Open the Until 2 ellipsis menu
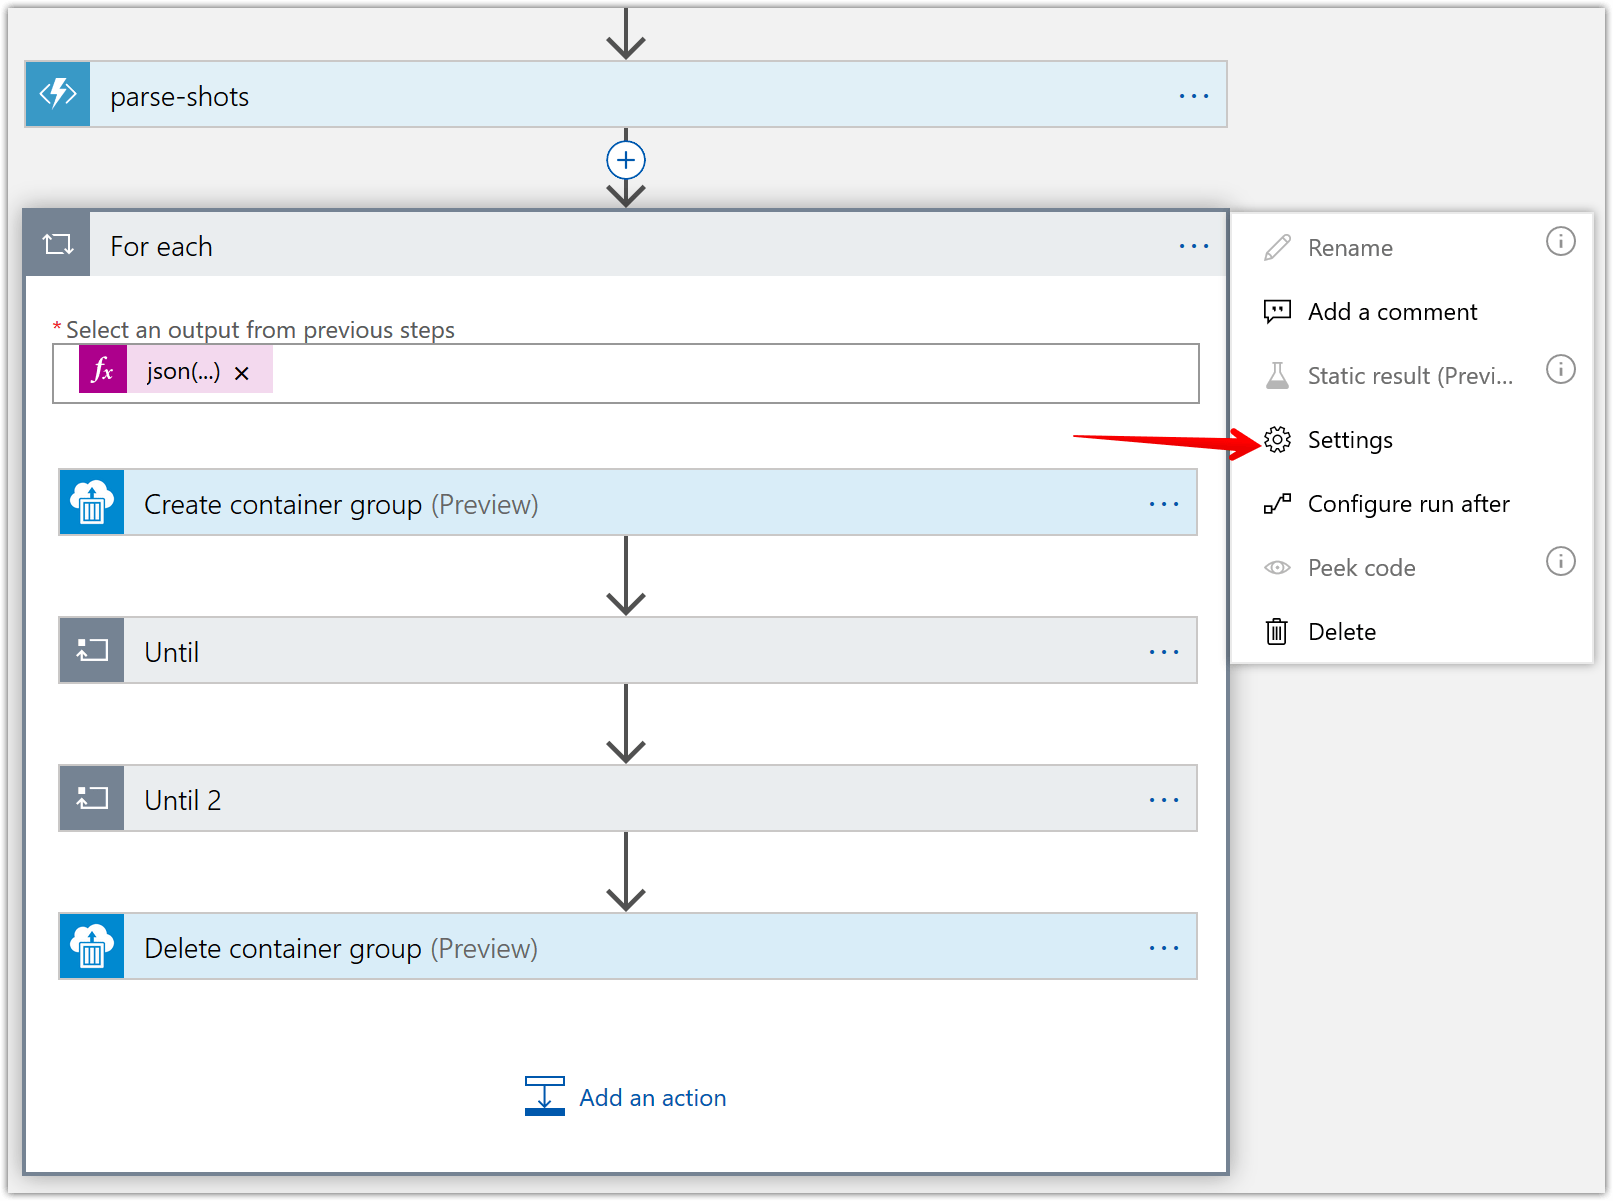Viewport: 1613px width, 1201px height. 1164,798
